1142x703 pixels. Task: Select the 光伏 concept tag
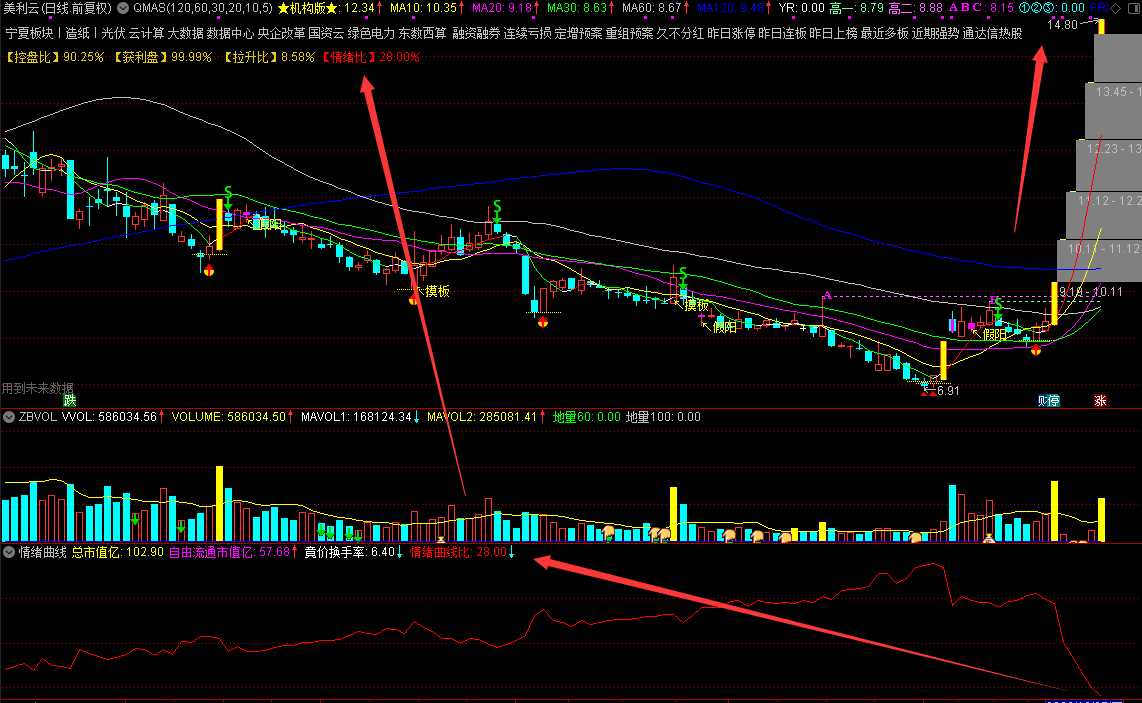pyautogui.click(x=113, y=34)
